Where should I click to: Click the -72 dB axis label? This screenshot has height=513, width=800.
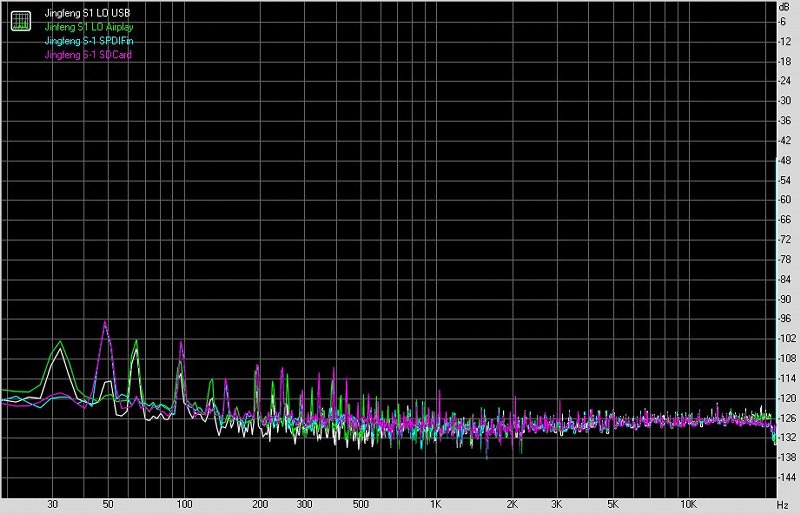(784, 239)
